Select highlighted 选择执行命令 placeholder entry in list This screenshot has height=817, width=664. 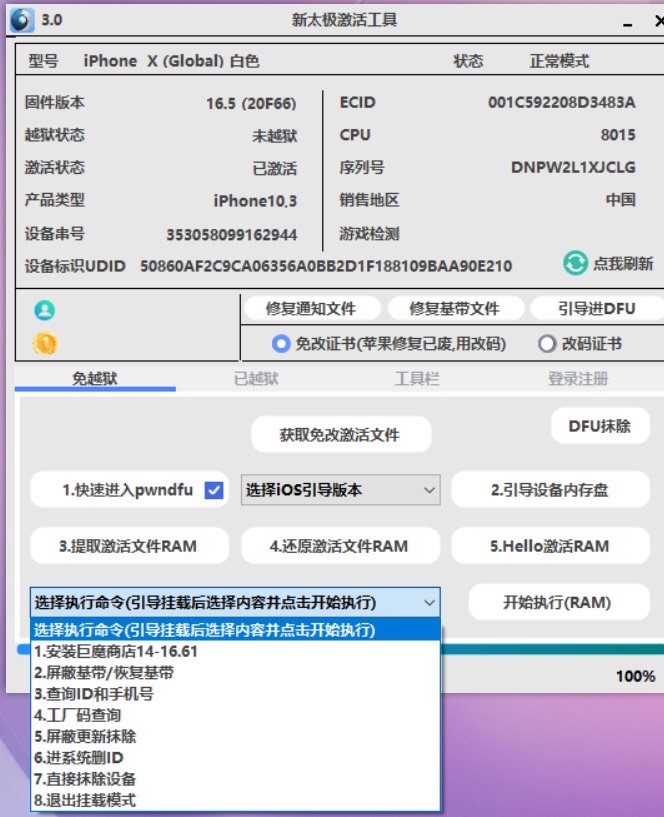click(236, 630)
